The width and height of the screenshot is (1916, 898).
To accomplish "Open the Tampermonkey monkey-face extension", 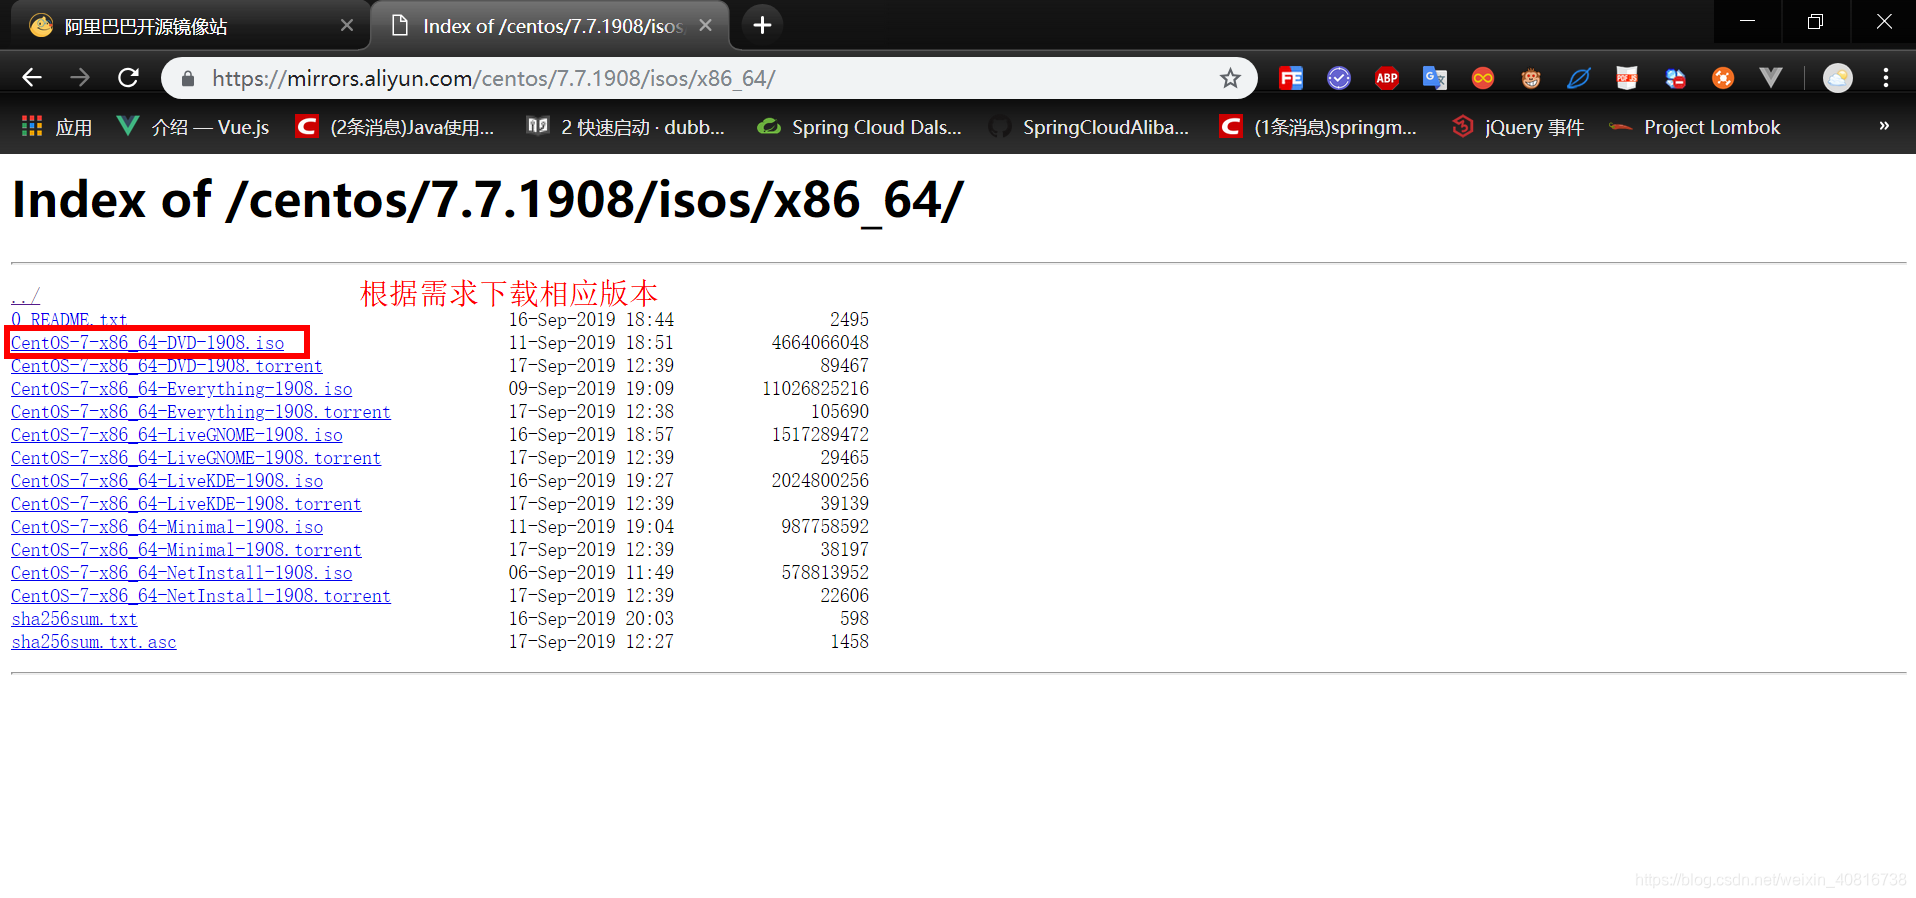I will pos(1531,78).
